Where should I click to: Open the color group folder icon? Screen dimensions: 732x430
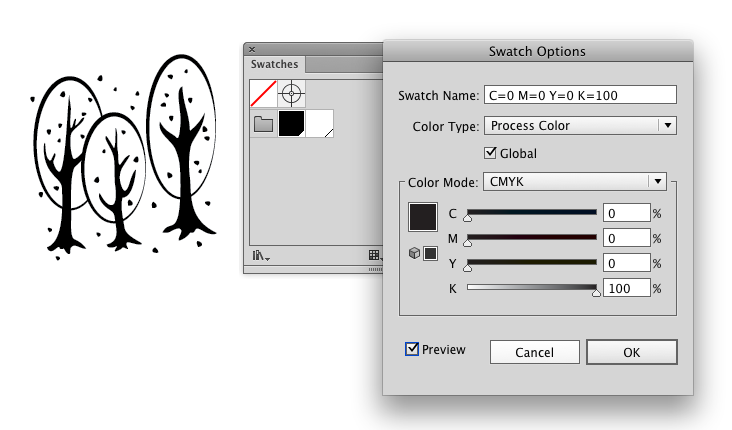pos(263,124)
